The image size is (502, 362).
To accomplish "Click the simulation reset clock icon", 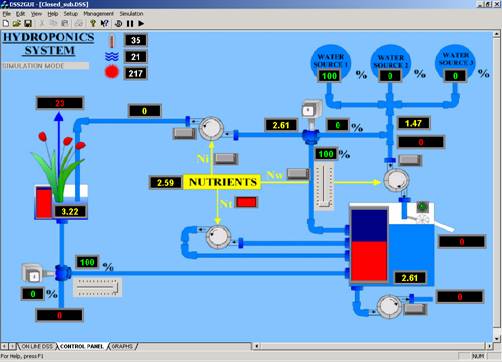I will [118, 23].
